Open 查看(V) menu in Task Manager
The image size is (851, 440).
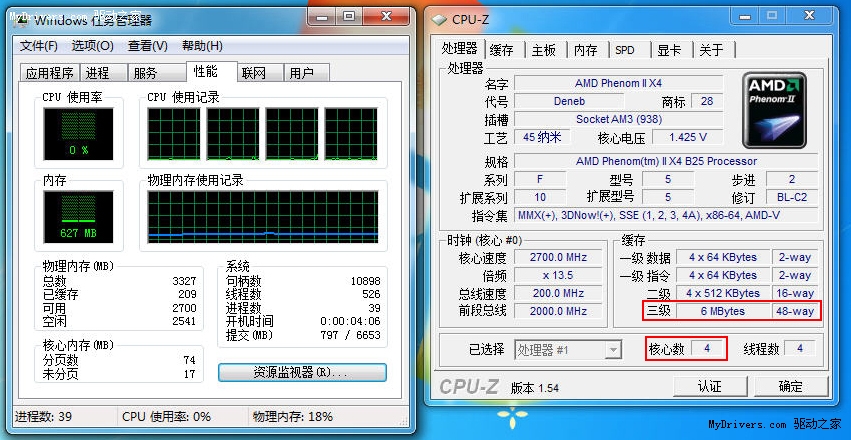pyautogui.click(x=148, y=46)
